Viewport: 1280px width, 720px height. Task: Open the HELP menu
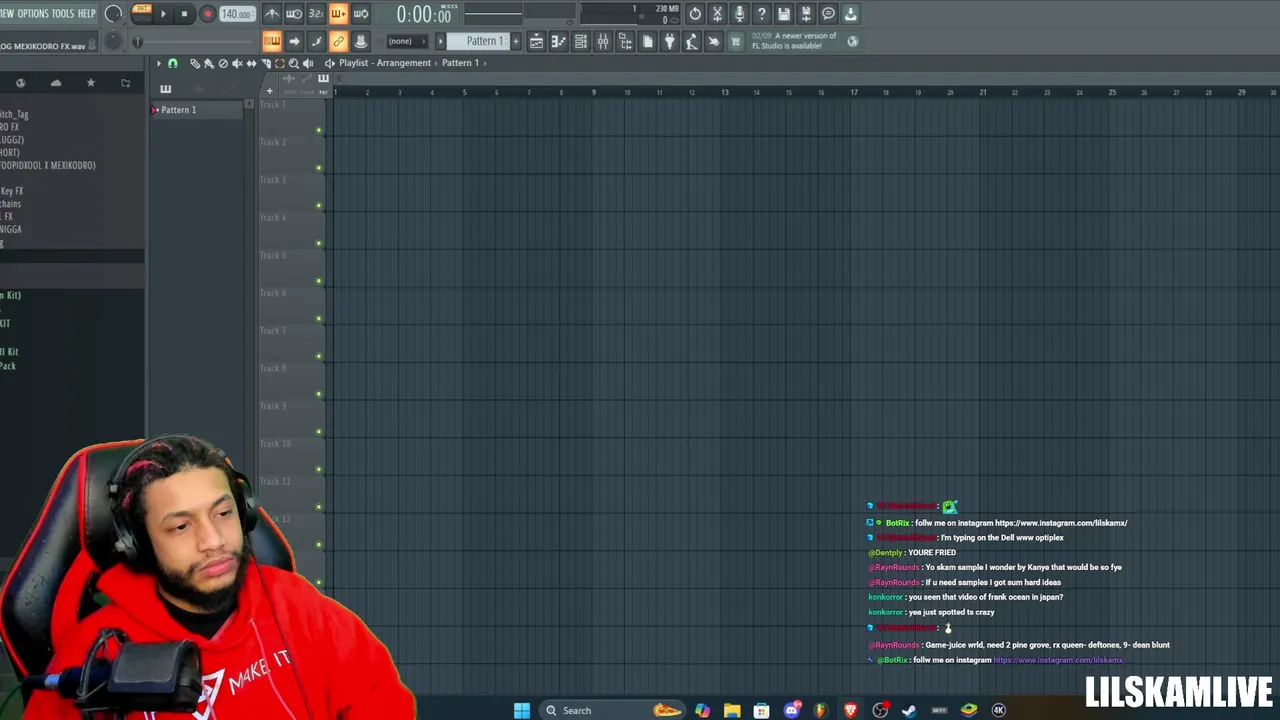coord(87,13)
